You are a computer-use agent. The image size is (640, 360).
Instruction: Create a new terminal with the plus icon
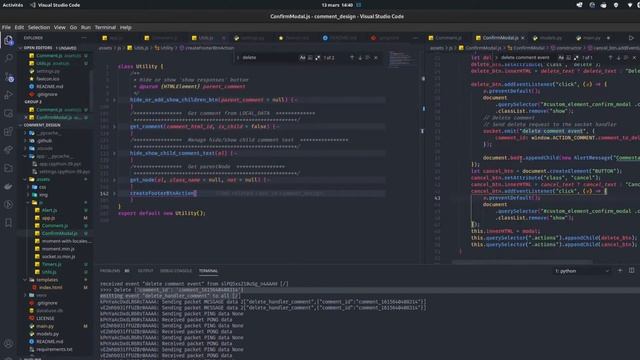(x=620, y=271)
